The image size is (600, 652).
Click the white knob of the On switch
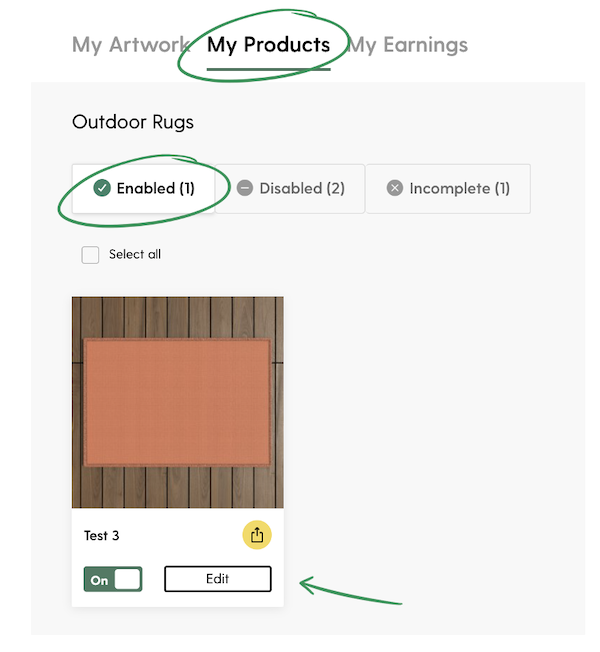127,579
